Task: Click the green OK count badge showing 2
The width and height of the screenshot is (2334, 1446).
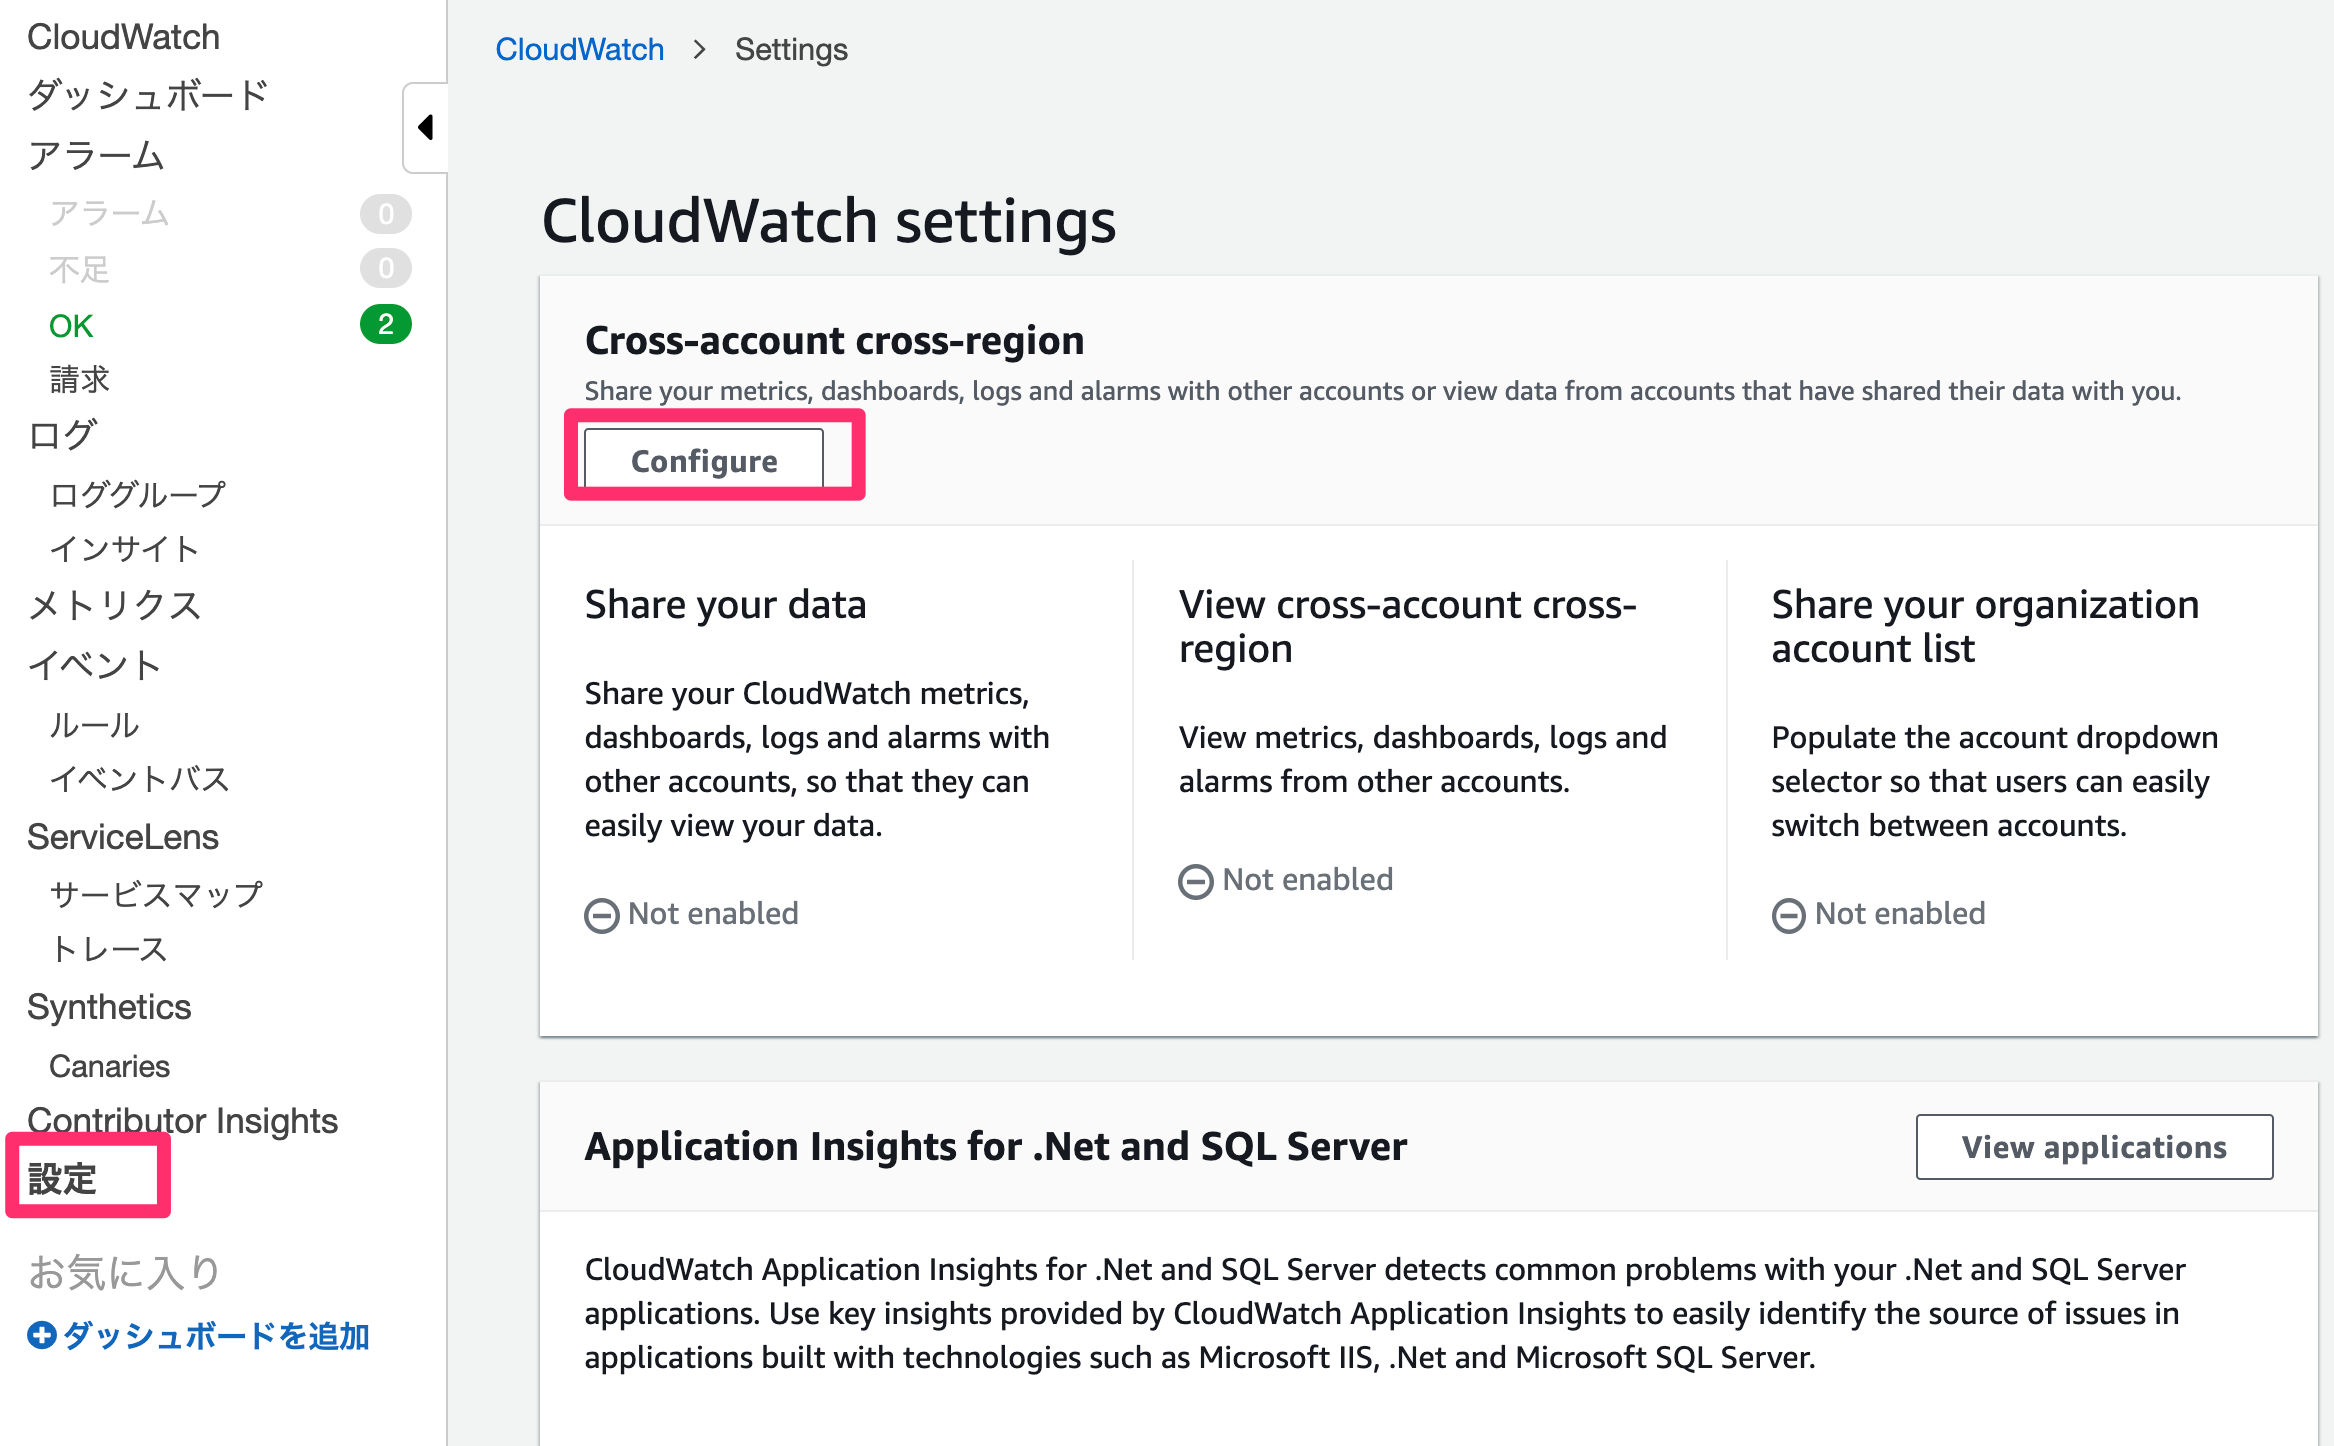Action: 386,324
